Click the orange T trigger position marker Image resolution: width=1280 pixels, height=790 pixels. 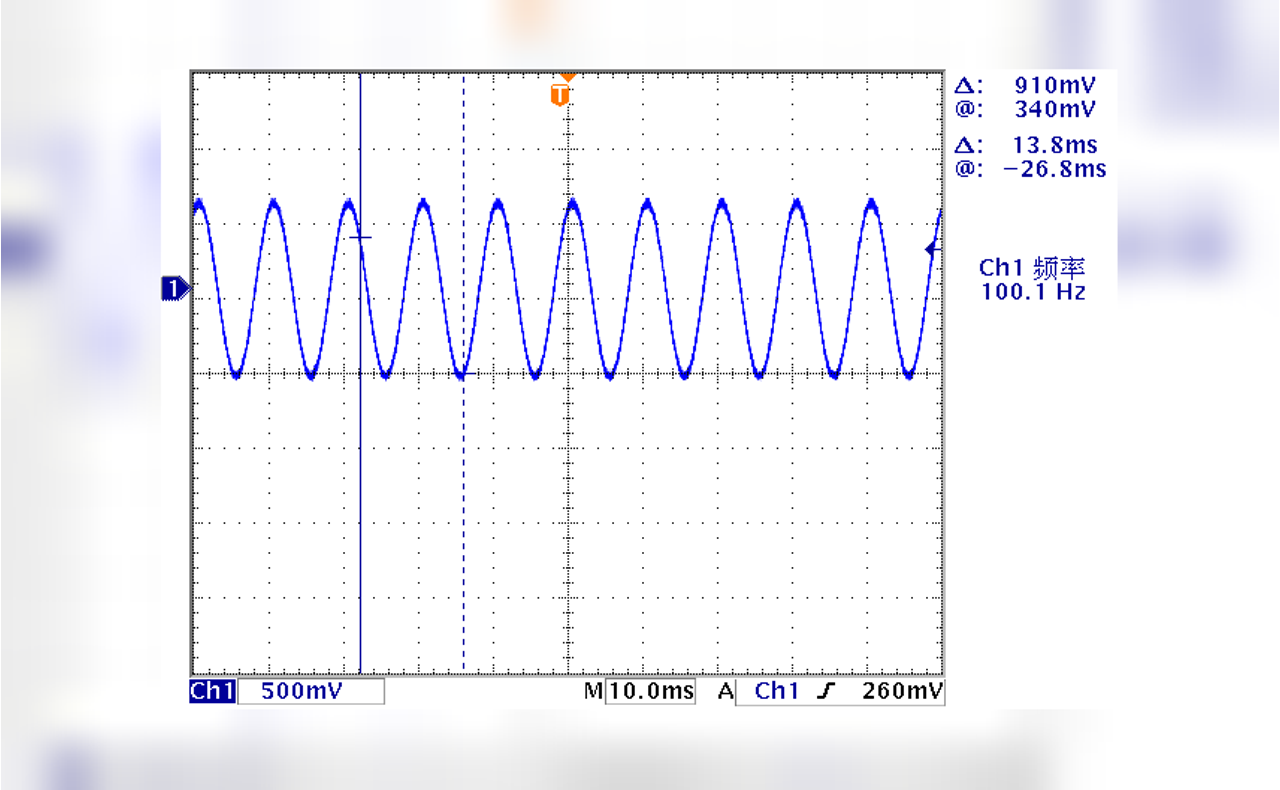tap(560, 94)
